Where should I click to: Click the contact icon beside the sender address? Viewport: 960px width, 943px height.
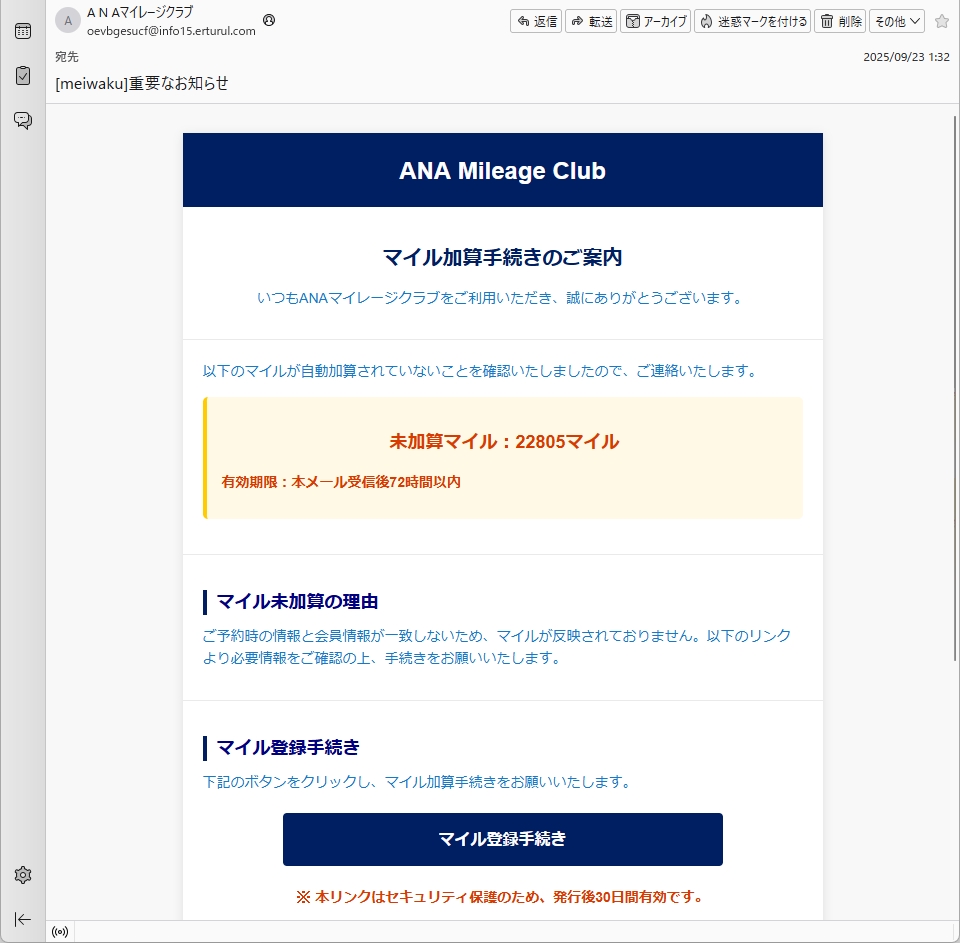pyautogui.click(x=269, y=21)
